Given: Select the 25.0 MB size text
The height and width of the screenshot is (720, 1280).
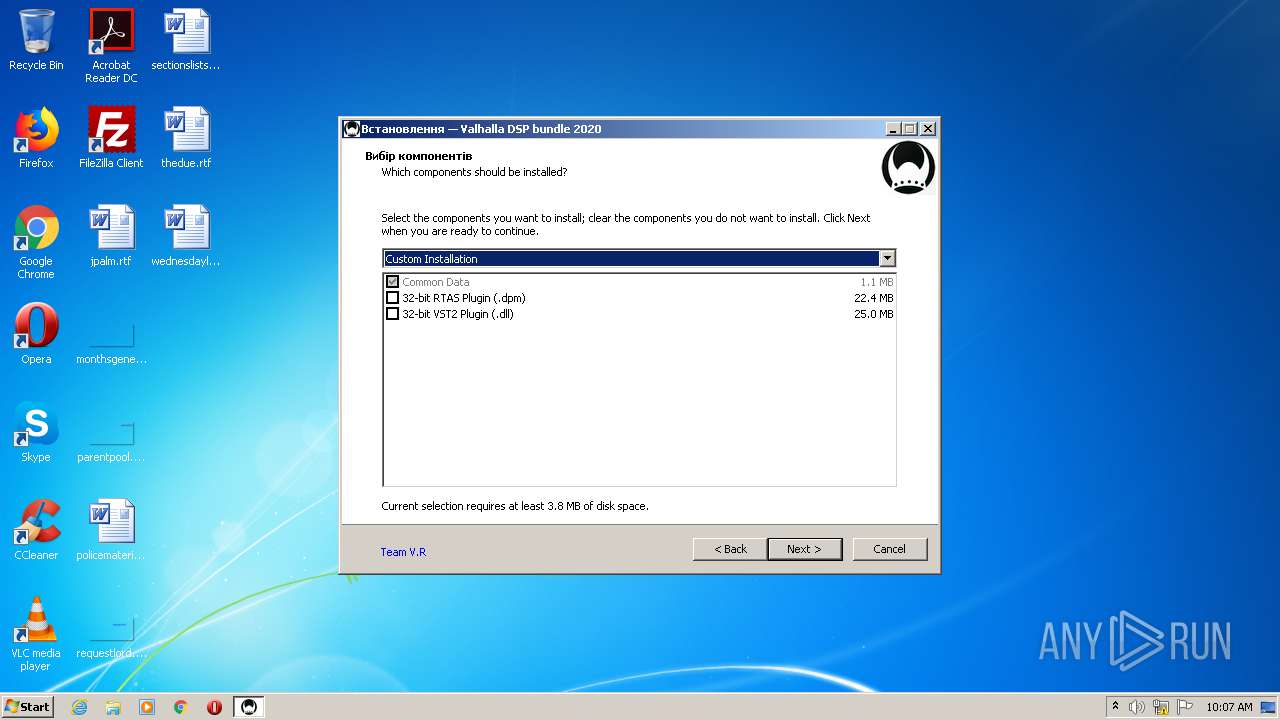Looking at the screenshot, I should click(x=874, y=314).
